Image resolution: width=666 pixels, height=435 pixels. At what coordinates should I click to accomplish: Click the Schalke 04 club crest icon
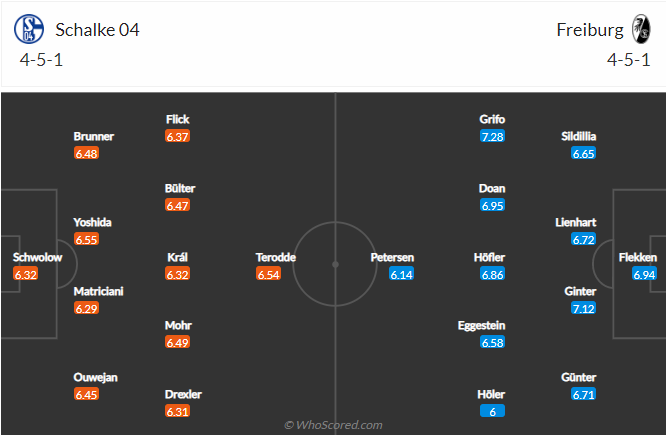pos(29,29)
